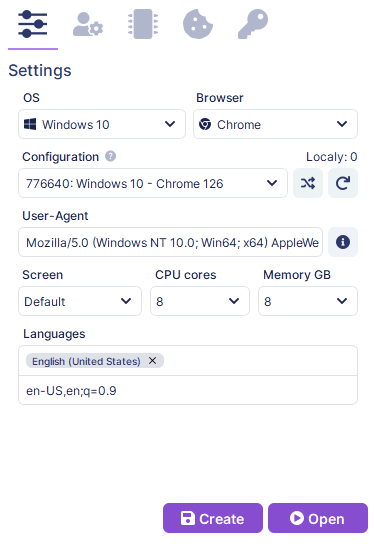374x544 pixels.
Task: Click the Open profile button
Action: coord(318,518)
